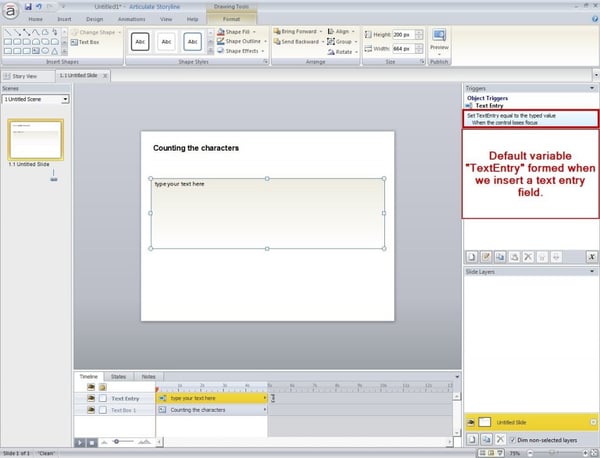
Task: Open the Rotate dropdown
Action: point(342,52)
